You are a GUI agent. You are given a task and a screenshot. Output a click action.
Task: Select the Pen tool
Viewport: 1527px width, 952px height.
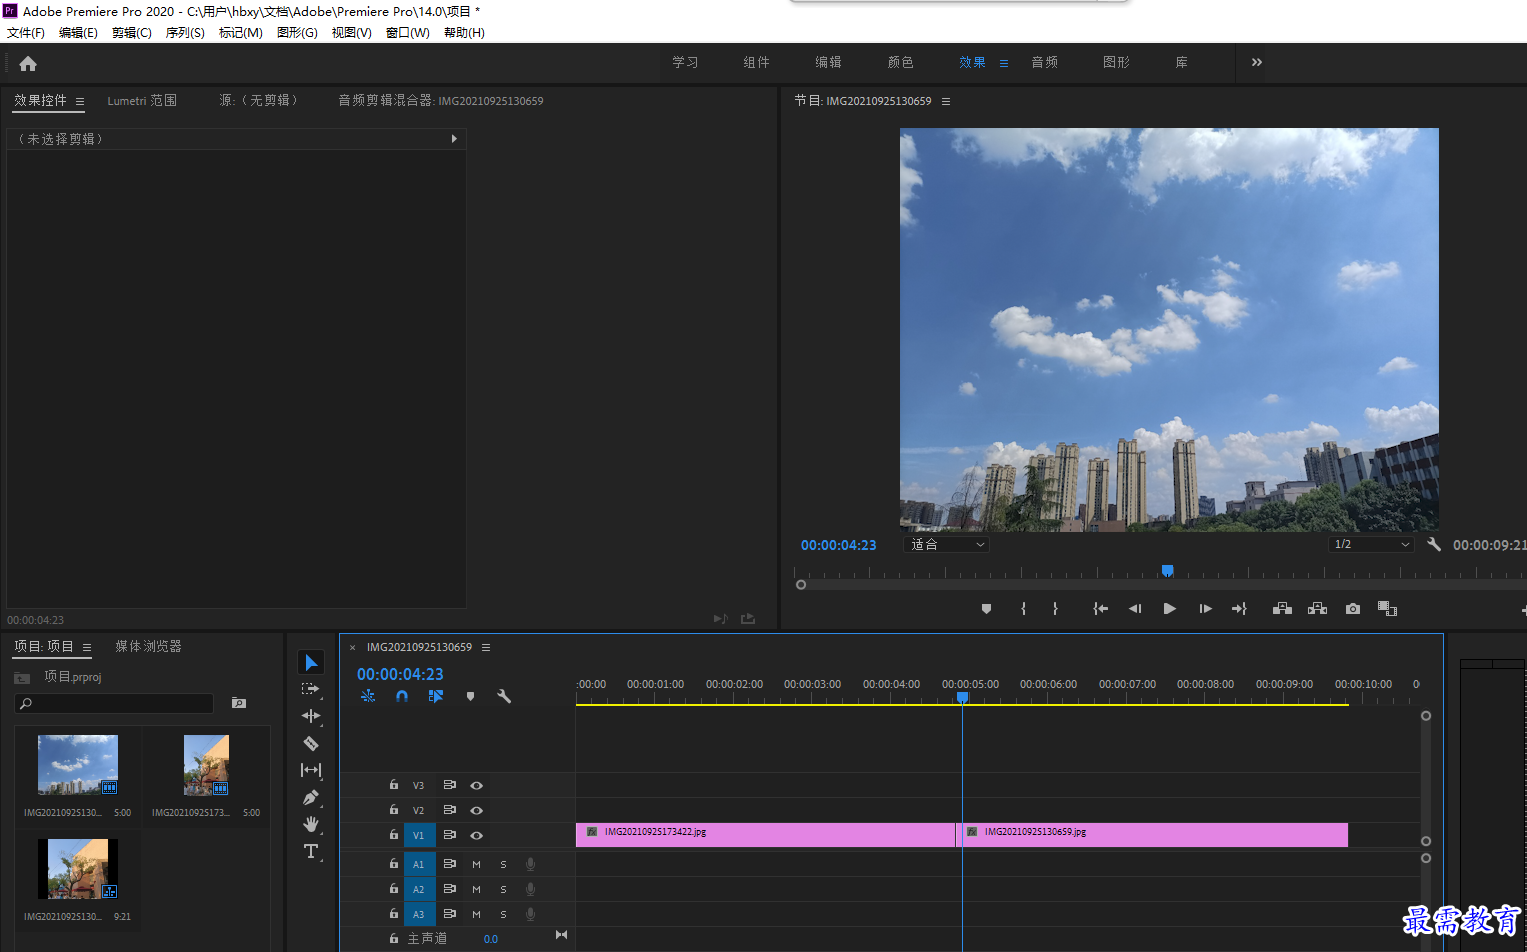click(x=311, y=797)
